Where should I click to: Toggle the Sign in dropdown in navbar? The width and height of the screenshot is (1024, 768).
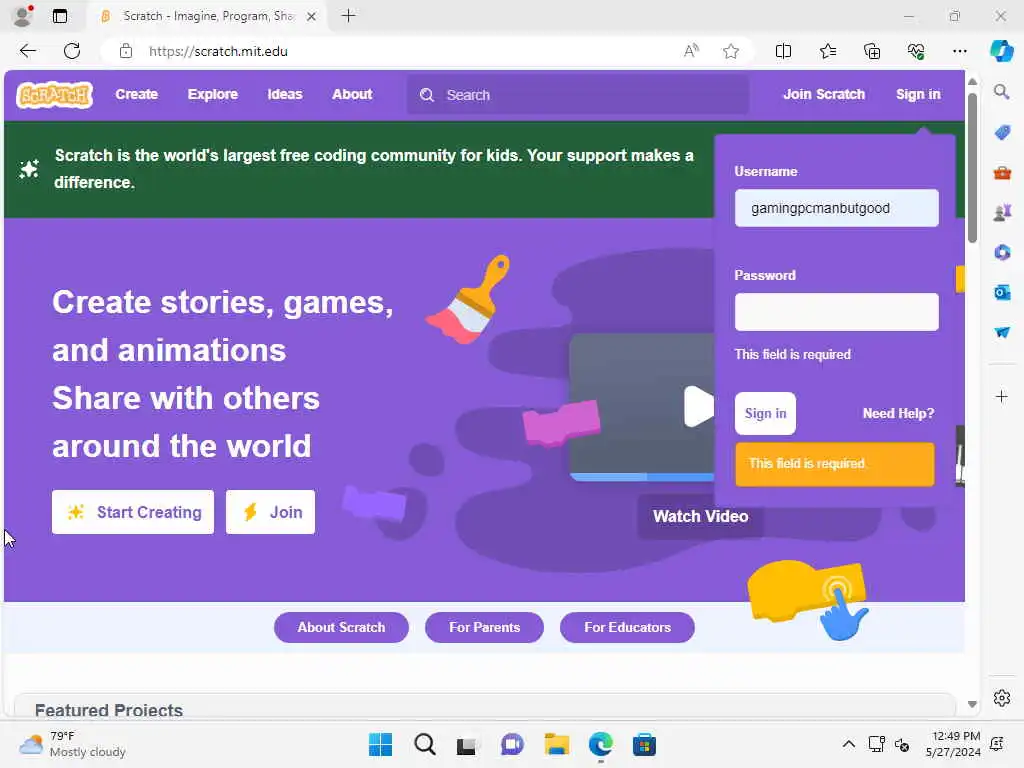918,94
